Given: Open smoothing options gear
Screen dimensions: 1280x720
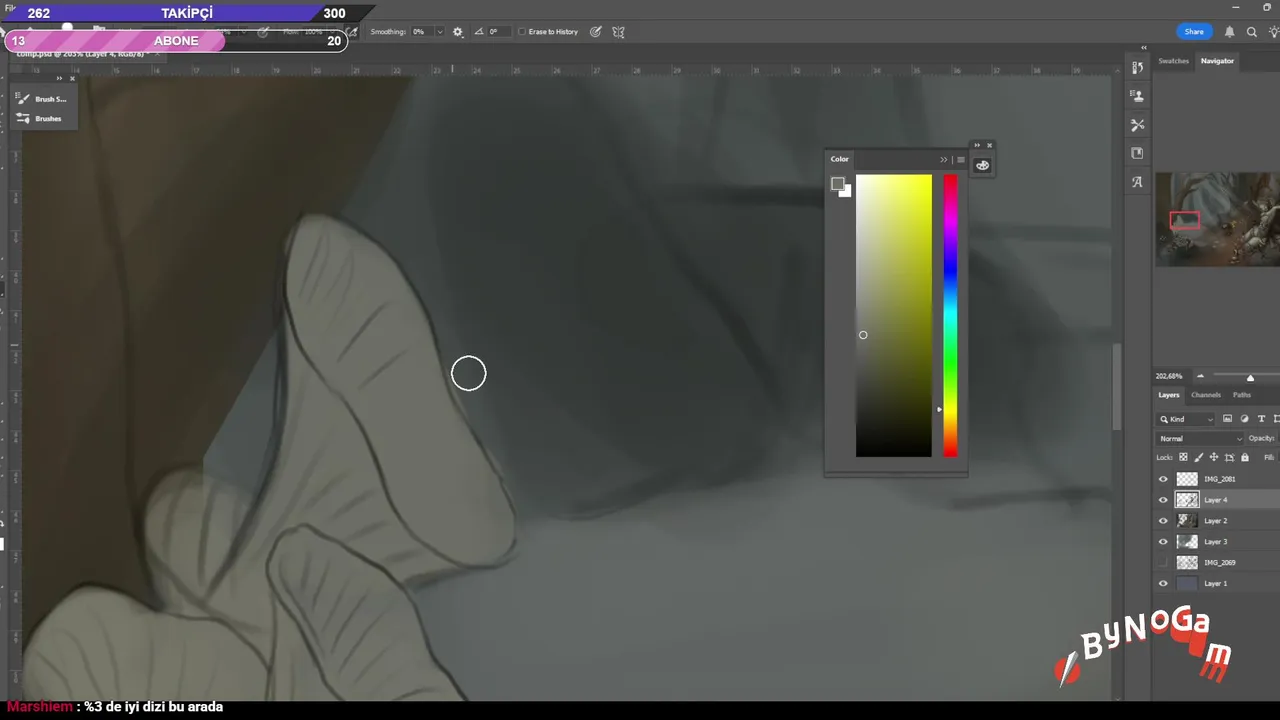Looking at the screenshot, I should pyautogui.click(x=458, y=32).
